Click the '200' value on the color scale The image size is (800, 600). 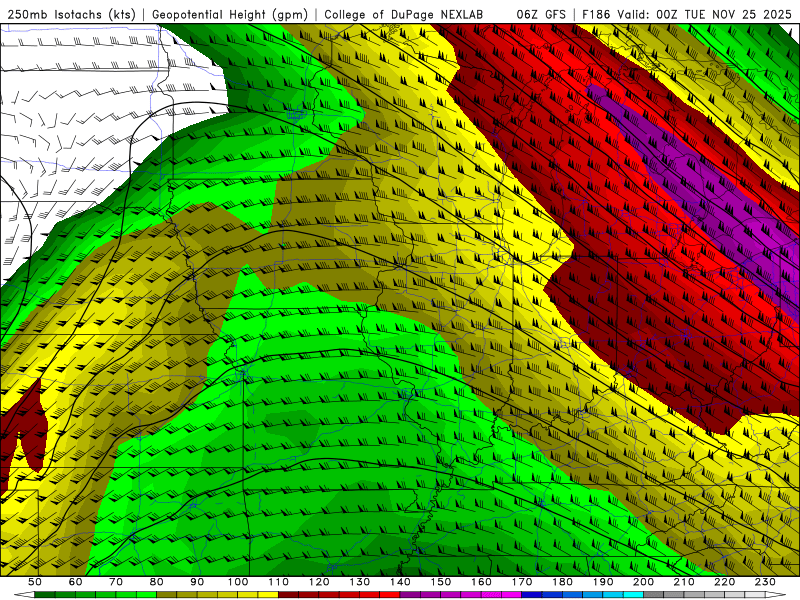643,582
